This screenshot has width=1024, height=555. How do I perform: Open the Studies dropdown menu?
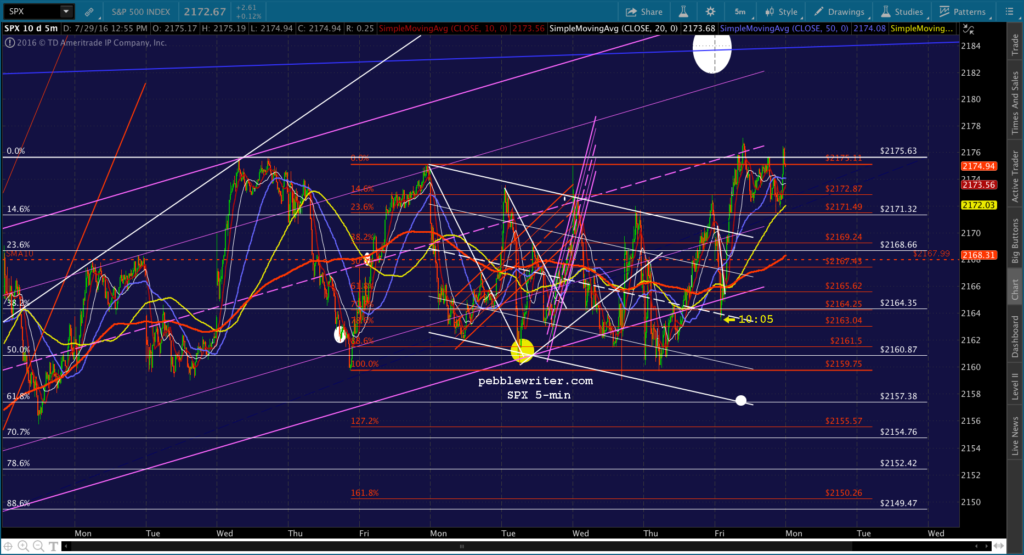(902, 12)
